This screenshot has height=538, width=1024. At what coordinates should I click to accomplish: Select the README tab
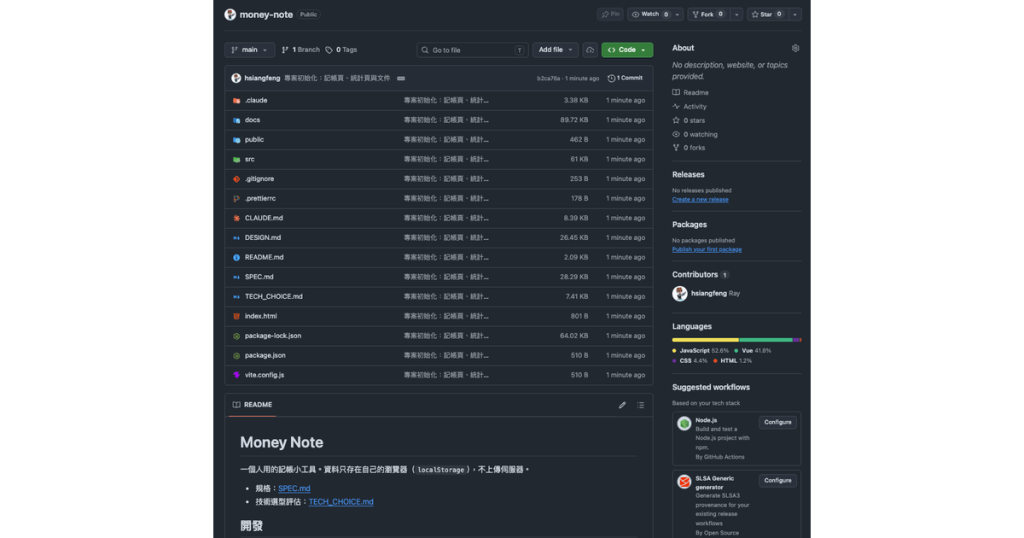pyautogui.click(x=252, y=405)
